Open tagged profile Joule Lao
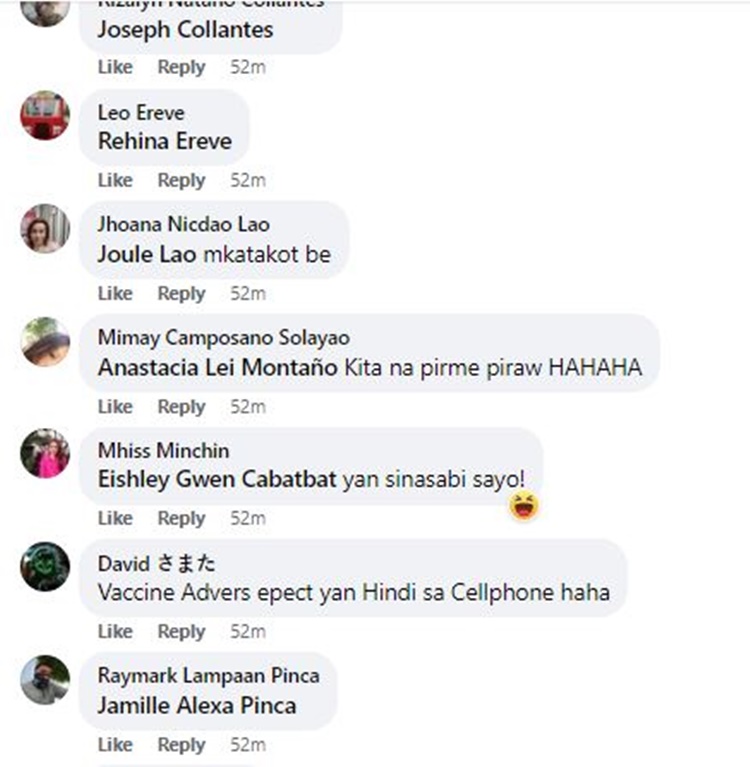750x767 pixels. (147, 254)
